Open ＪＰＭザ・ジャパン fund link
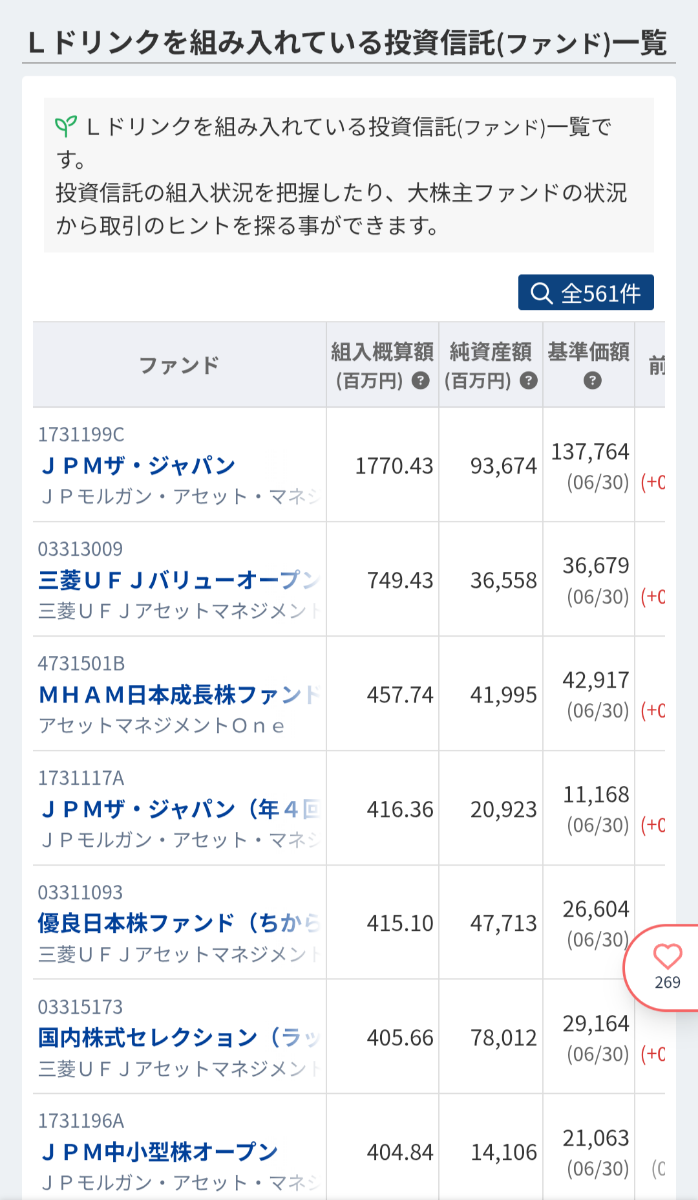Viewport: 698px width, 1200px height. (x=137, y=465)
